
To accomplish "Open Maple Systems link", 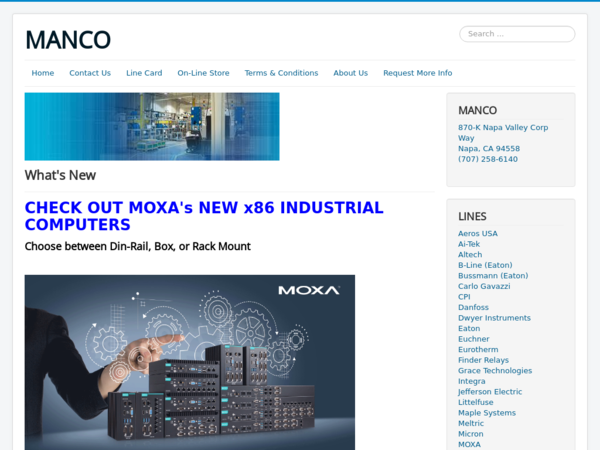I will pos(487,413).
